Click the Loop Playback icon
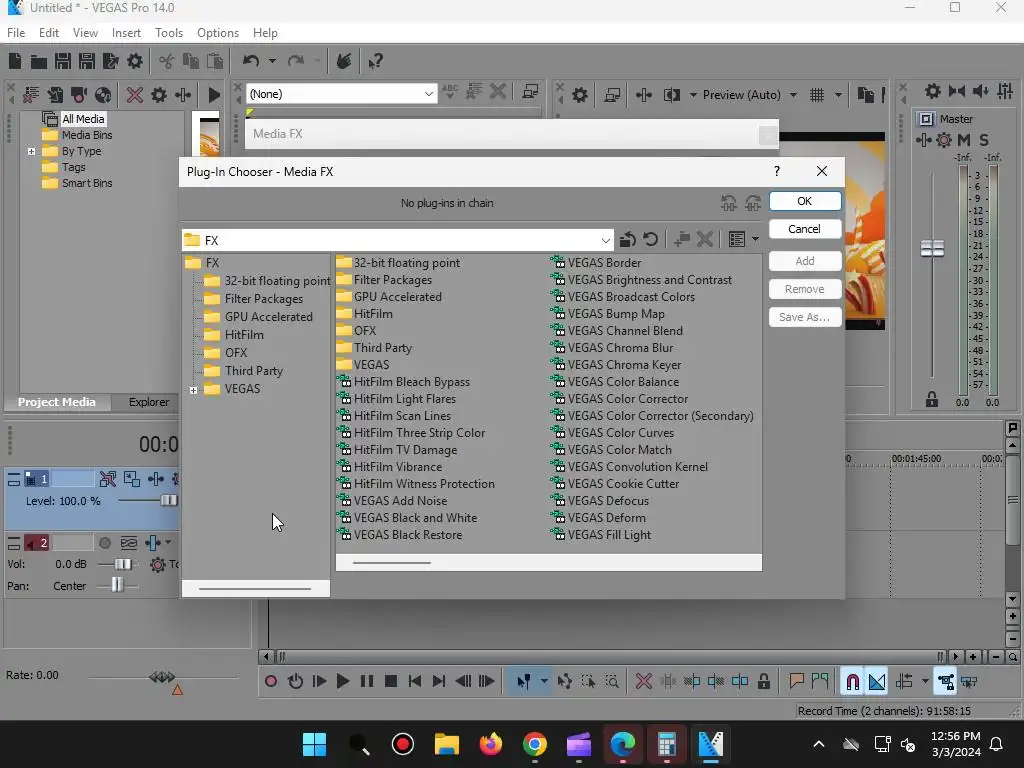1024x768 pixels. 295,682
